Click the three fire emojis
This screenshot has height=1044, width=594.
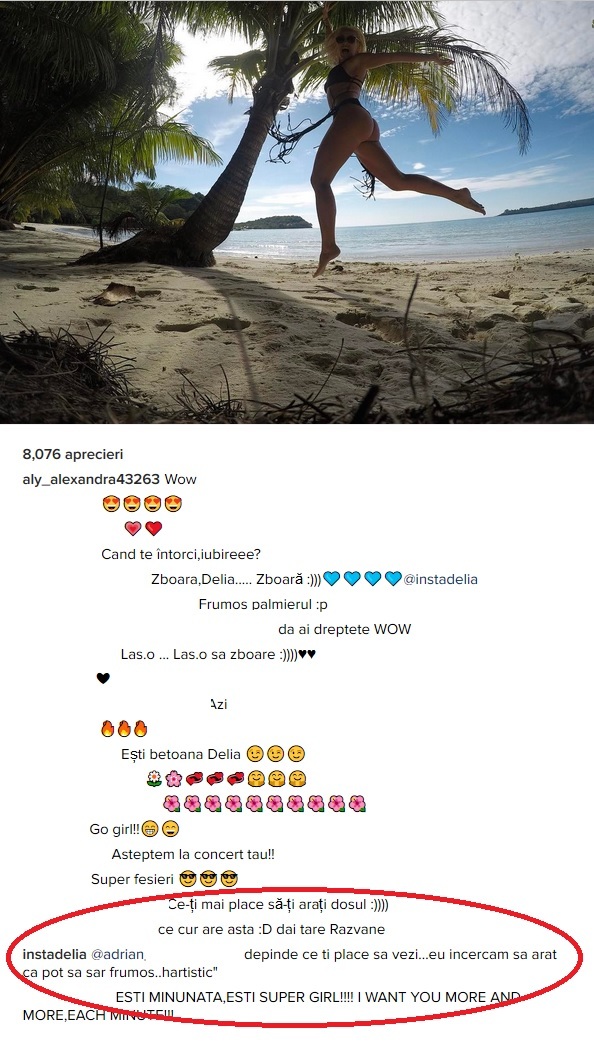click(x=124, y=728)
